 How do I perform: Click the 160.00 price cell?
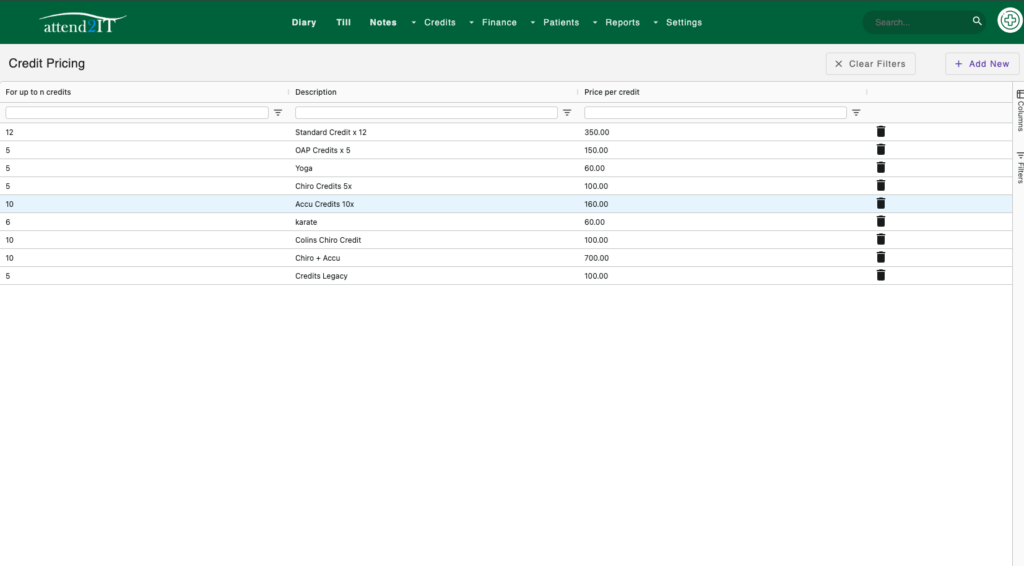596,204
